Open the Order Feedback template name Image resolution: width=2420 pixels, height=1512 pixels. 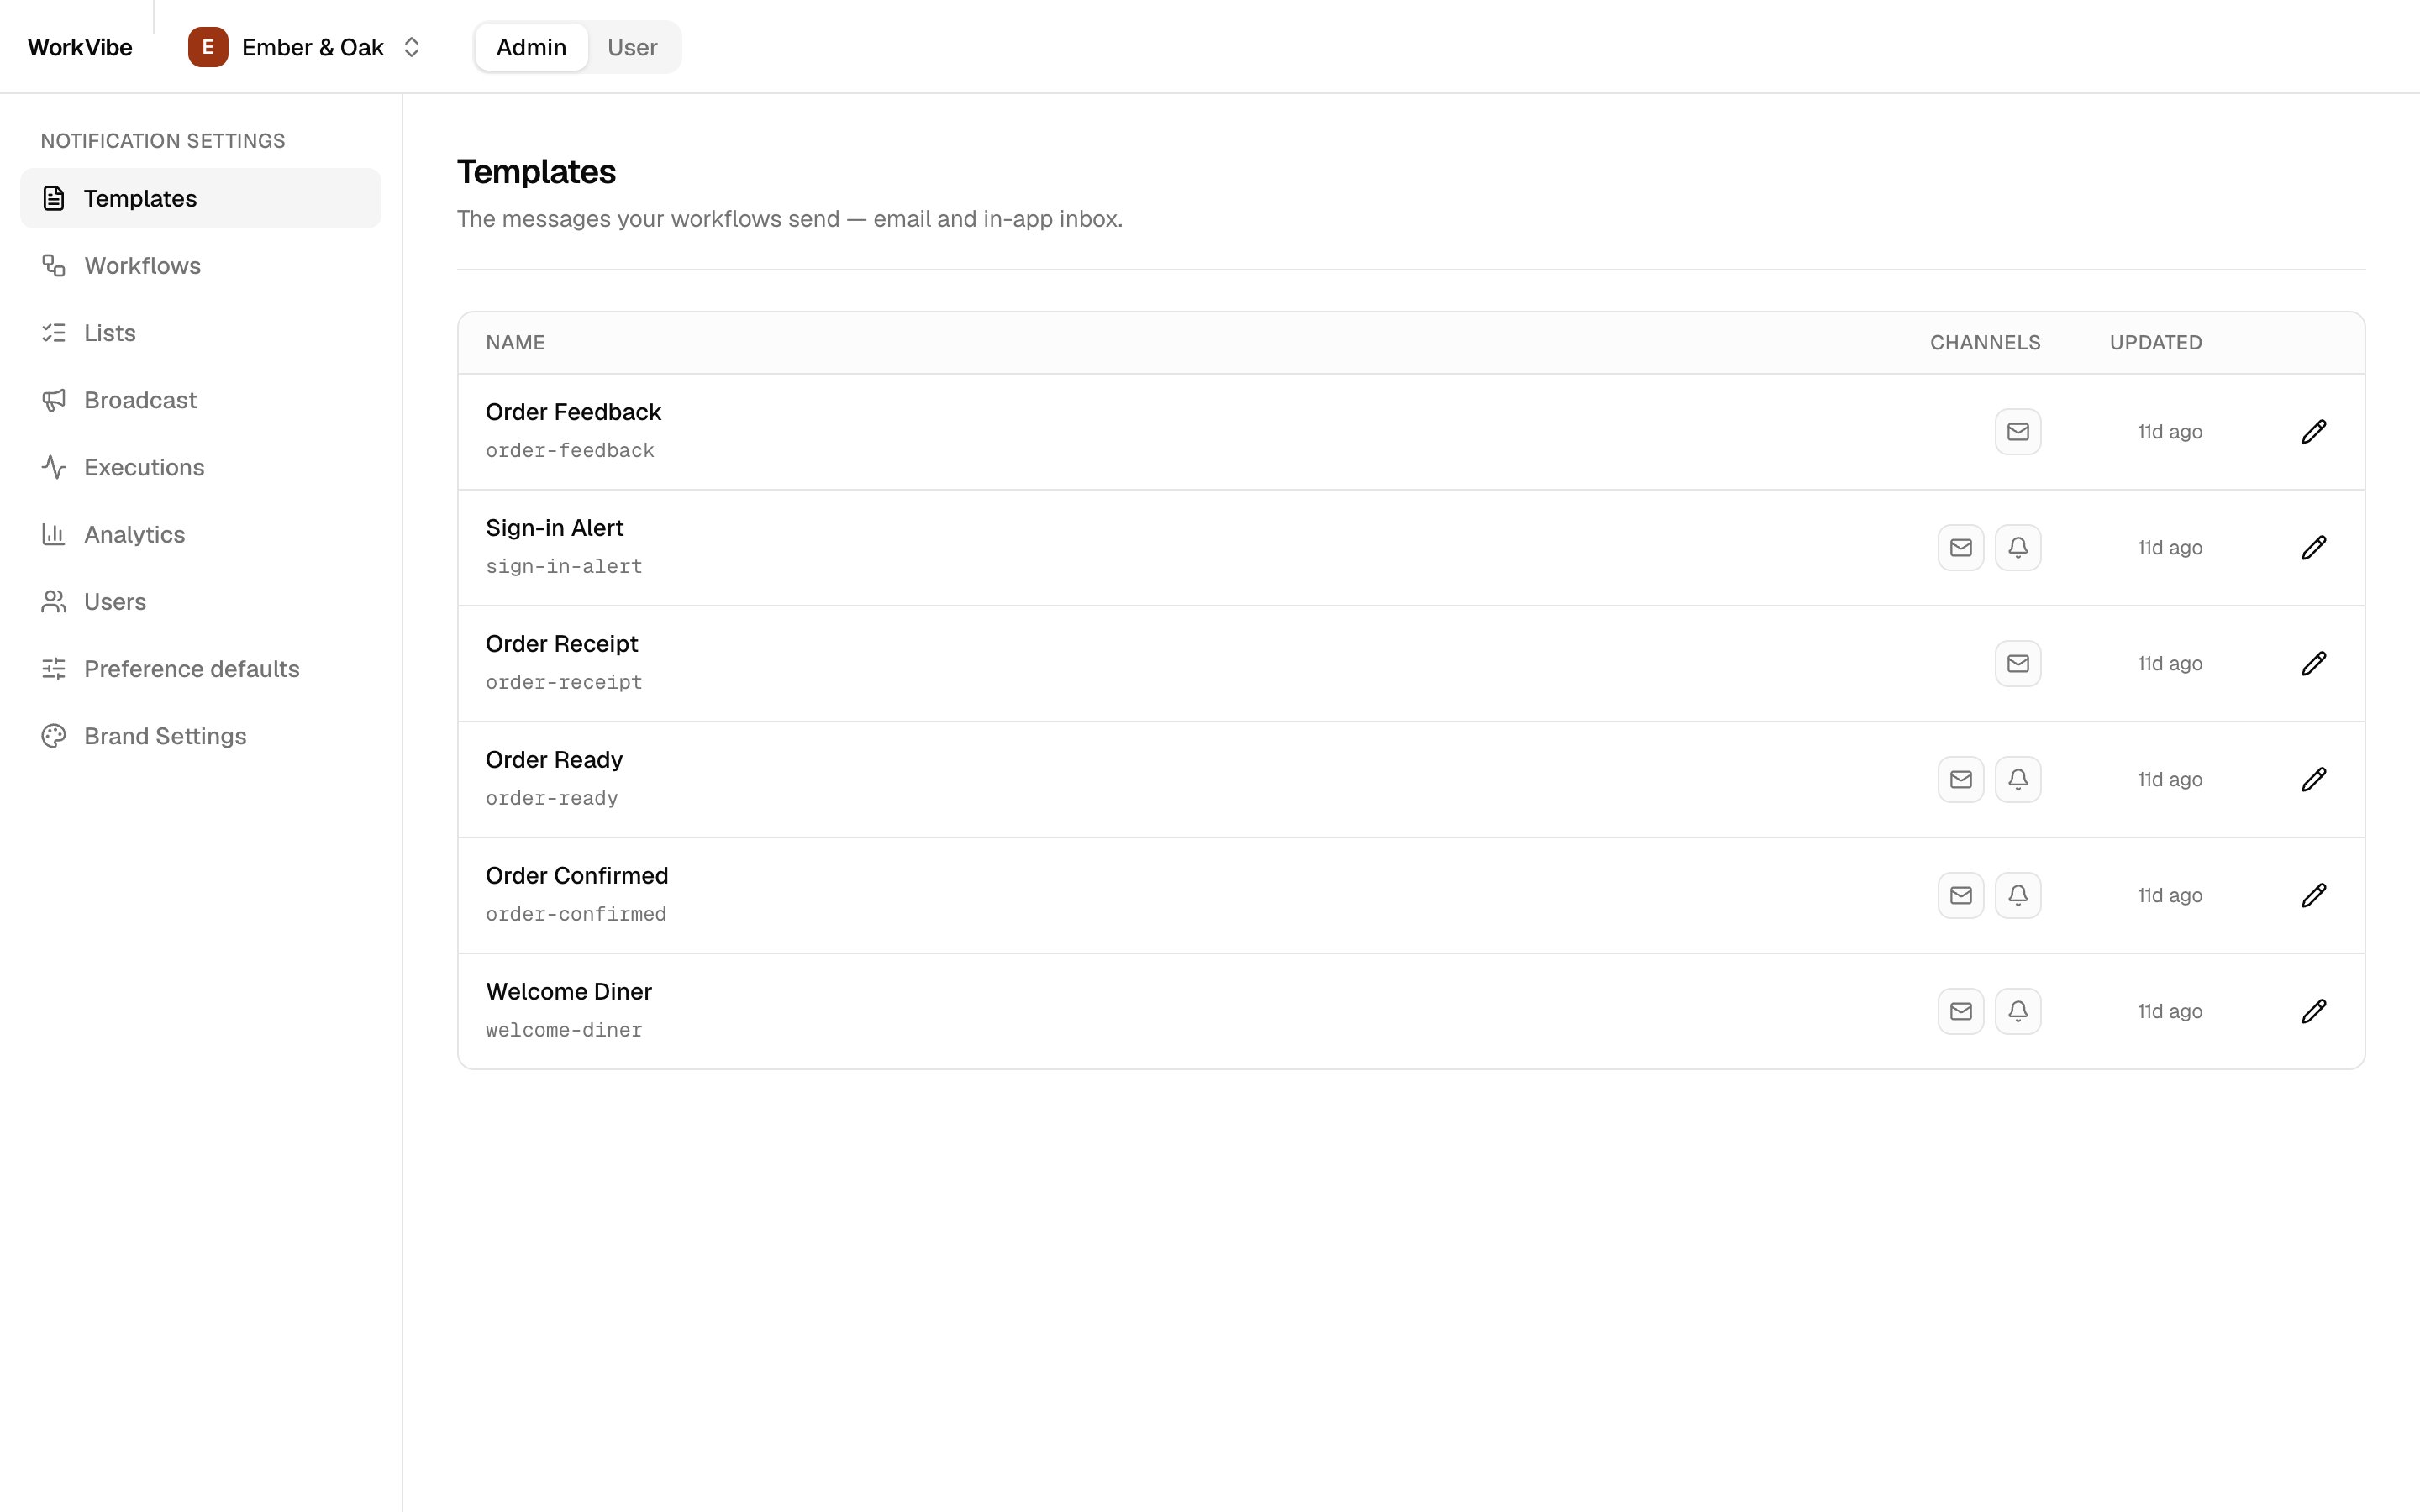(573, 412)
